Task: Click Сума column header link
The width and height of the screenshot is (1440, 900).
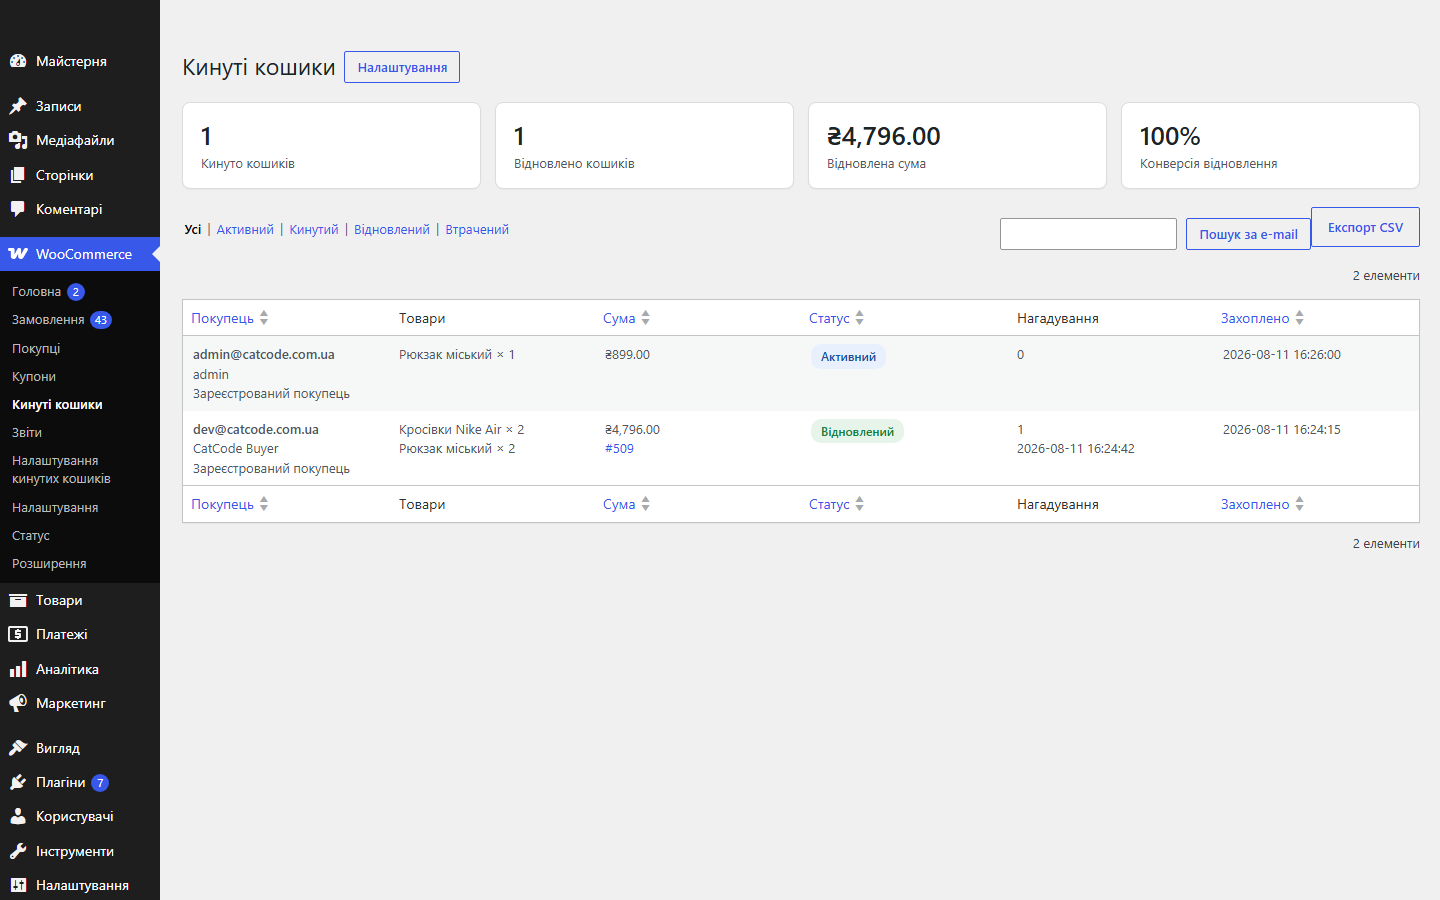Action: click(619, 318)
